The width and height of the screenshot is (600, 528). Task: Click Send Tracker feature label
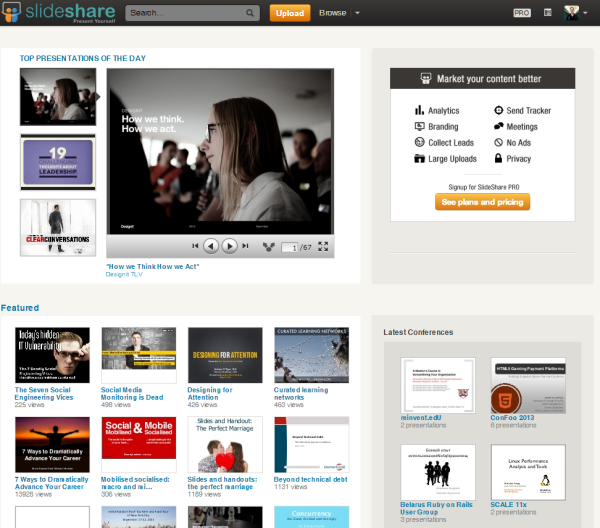pos(528,111)
